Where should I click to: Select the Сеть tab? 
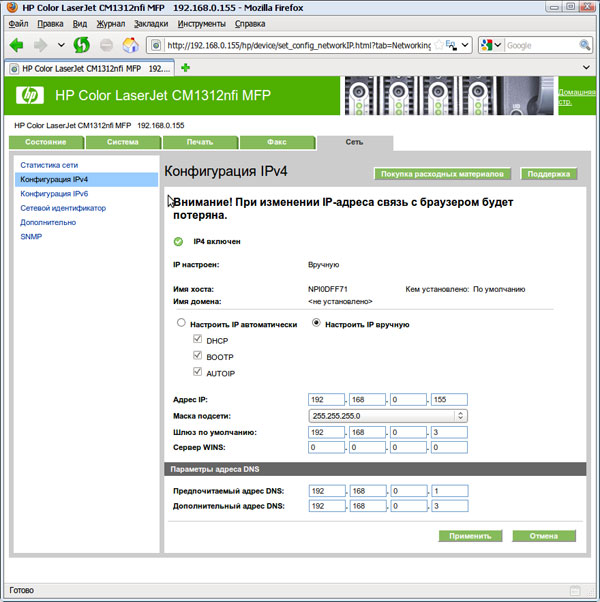(x=354, y=142)
